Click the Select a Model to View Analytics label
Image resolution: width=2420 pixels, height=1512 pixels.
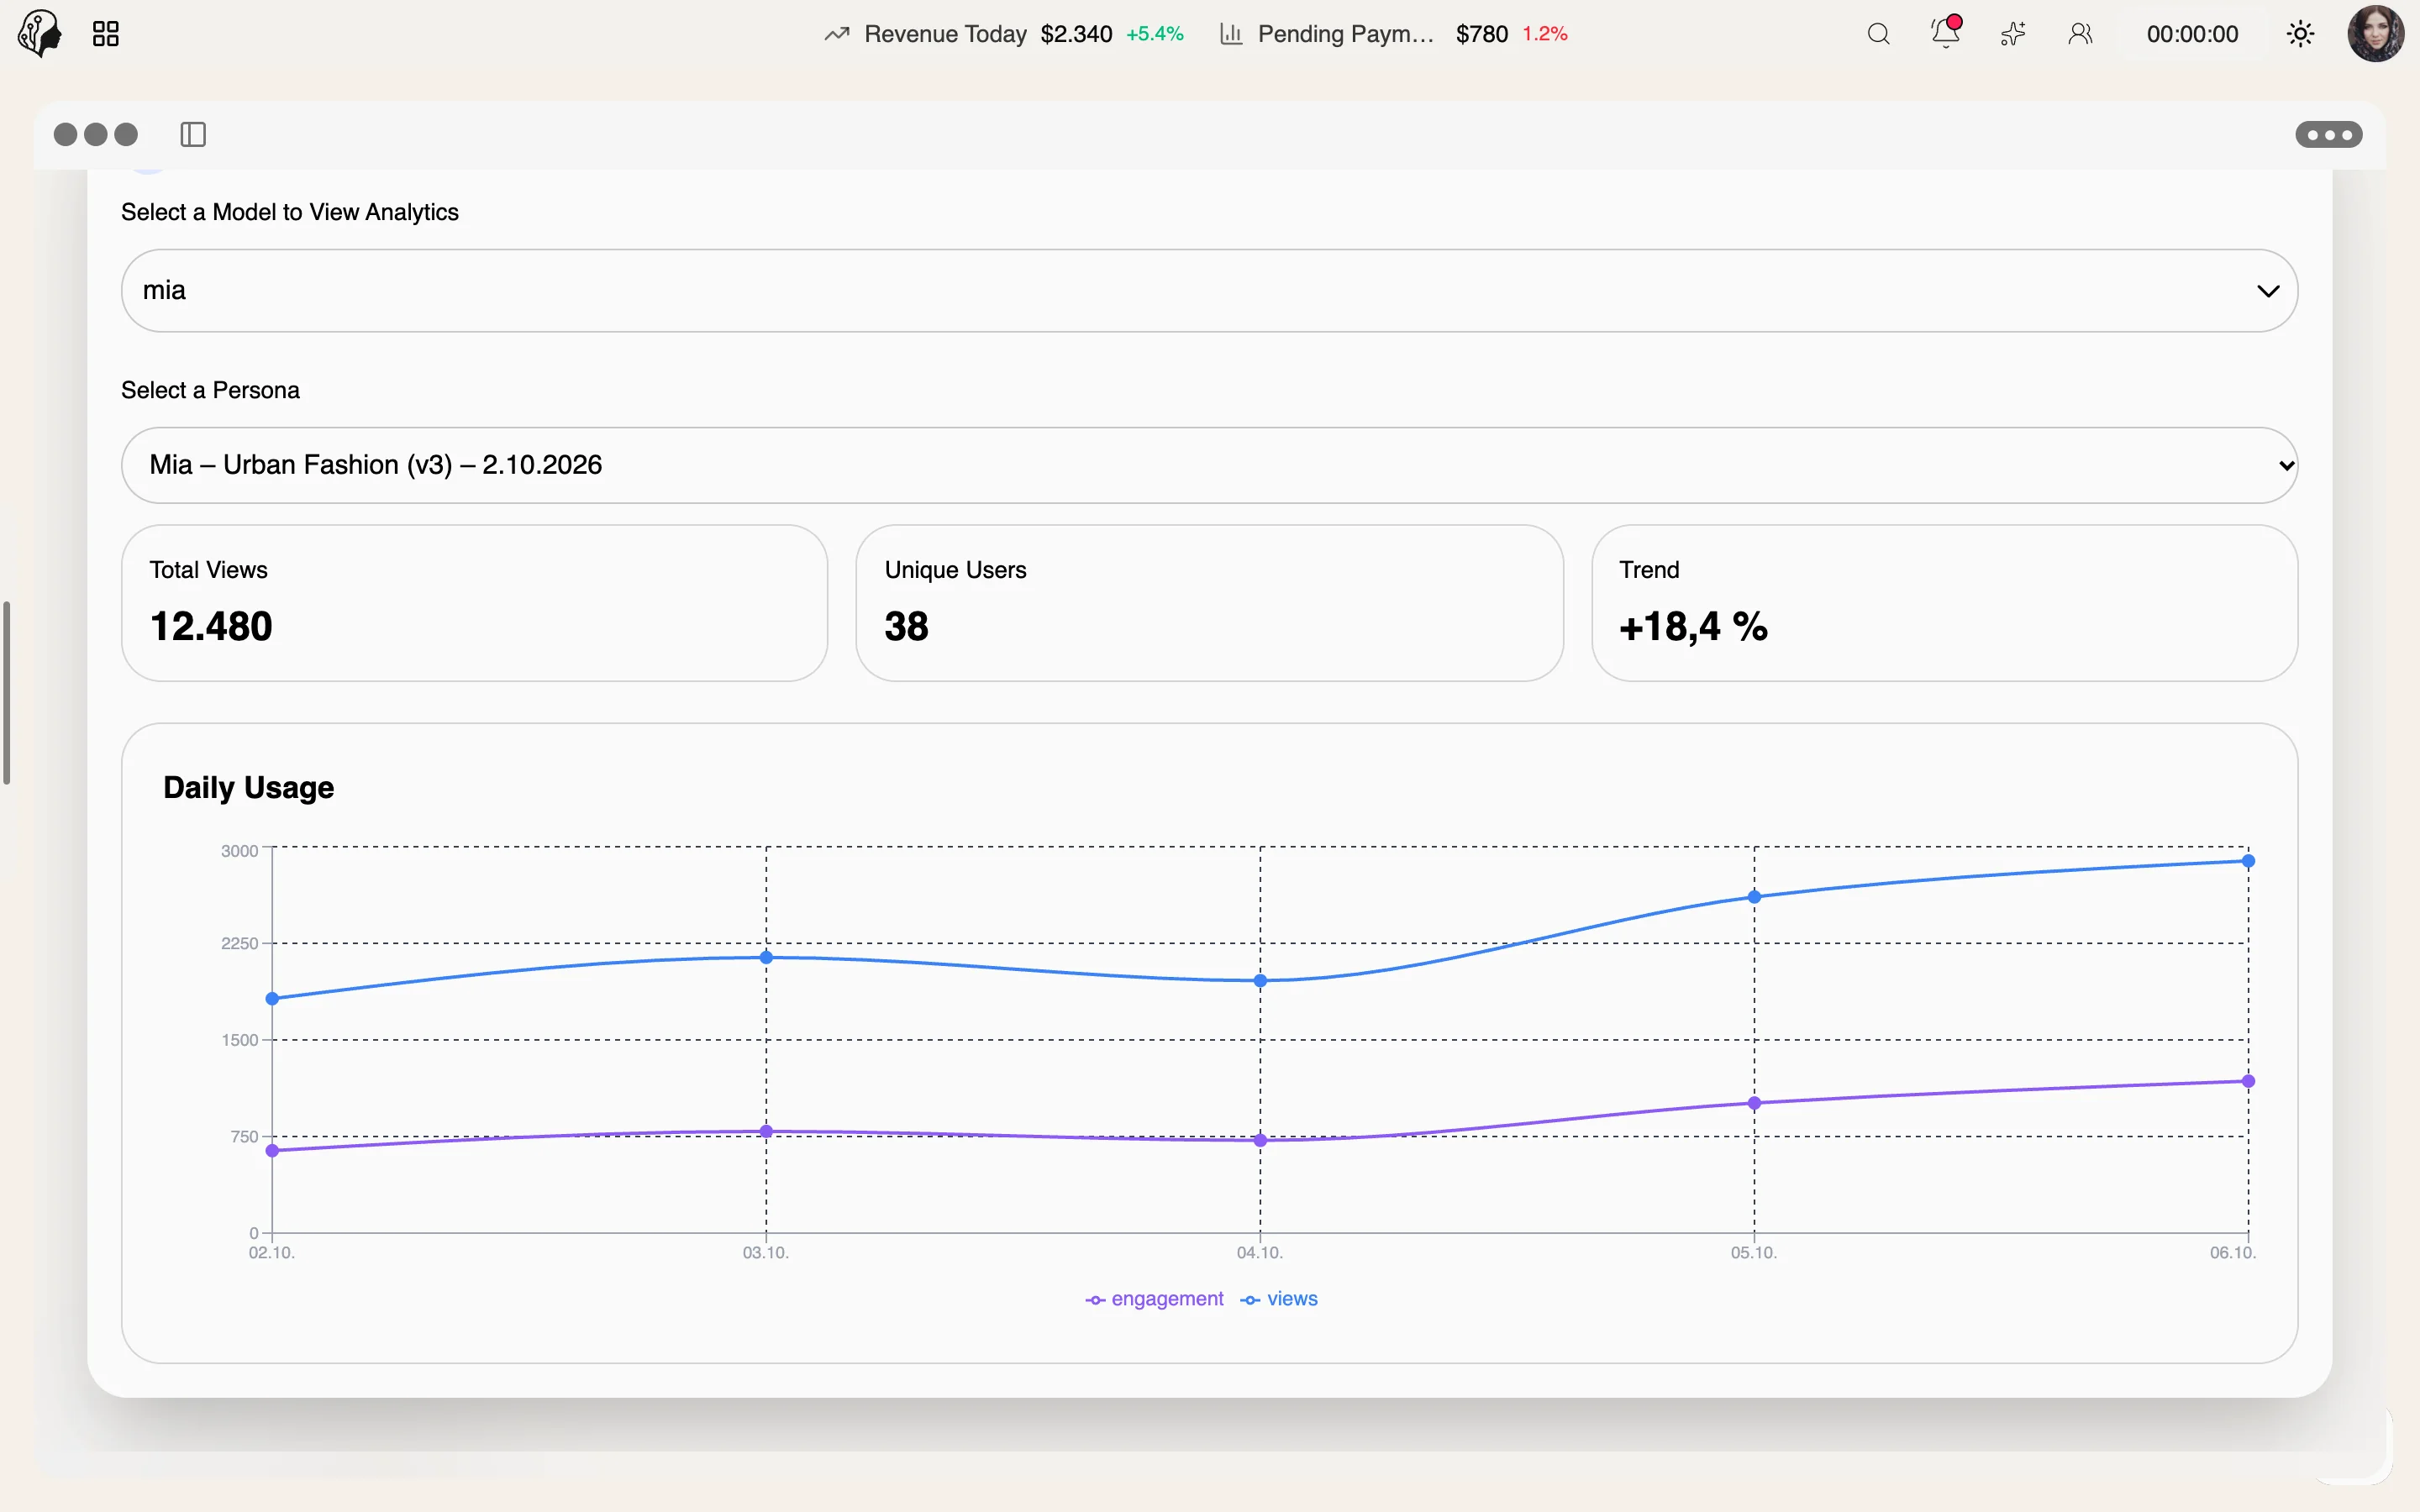tap(290, 212)
